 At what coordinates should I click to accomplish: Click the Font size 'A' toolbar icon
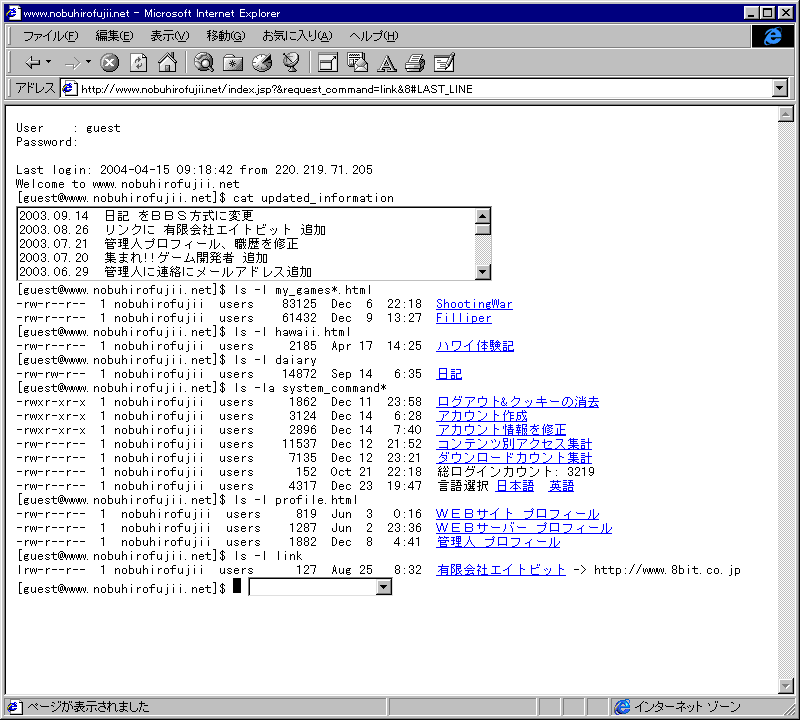[x=387, y=63]
